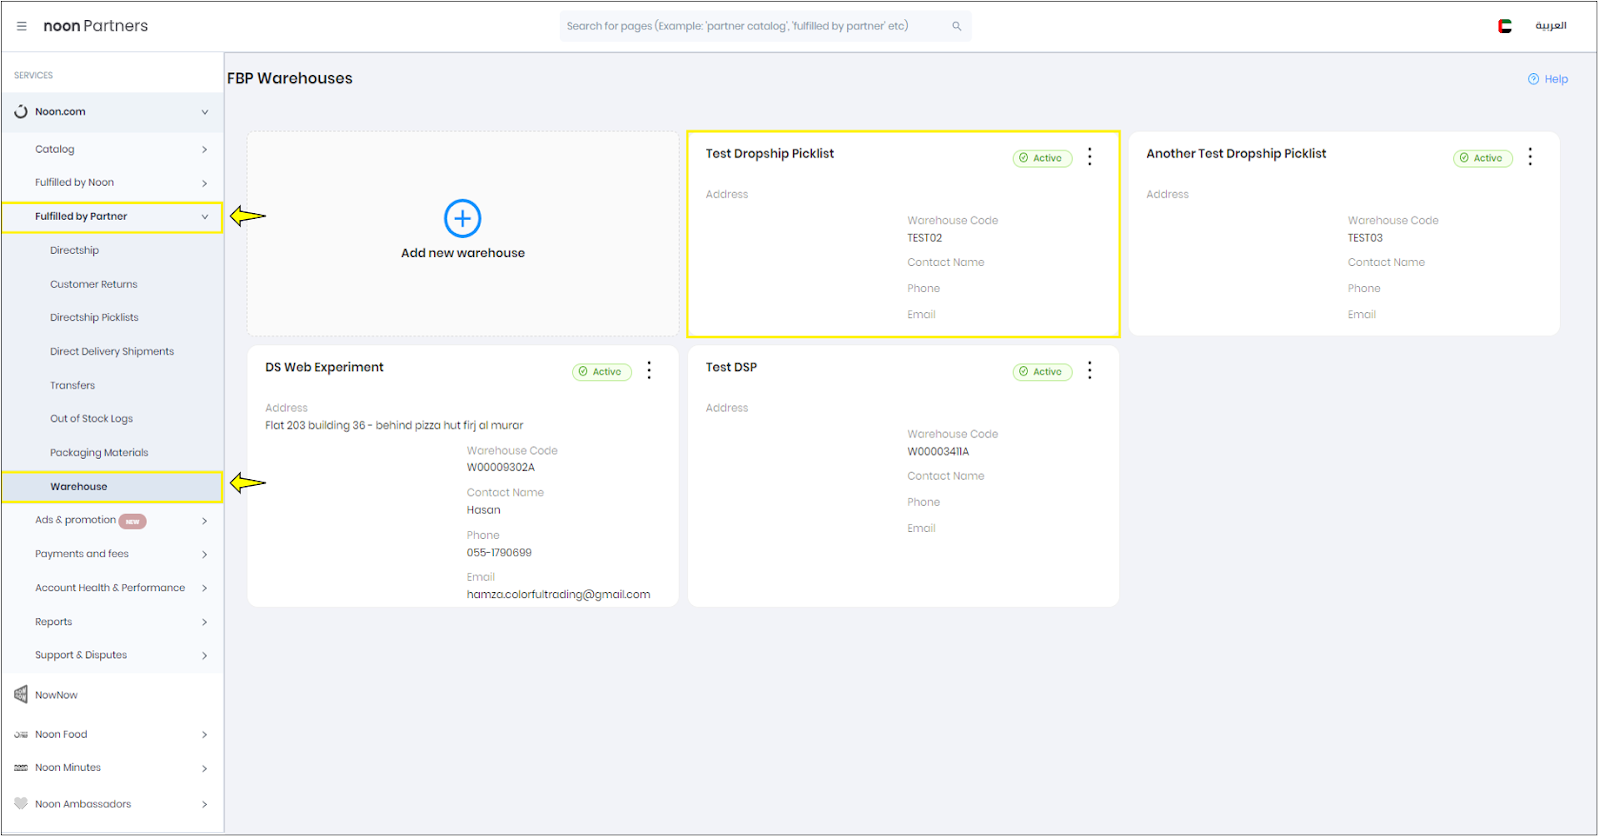This screenshot has width=1600, height=838.
Task: Expand the Fulfilled by Noon chevron
Action: pyautogui.click(x=205, y=183)
